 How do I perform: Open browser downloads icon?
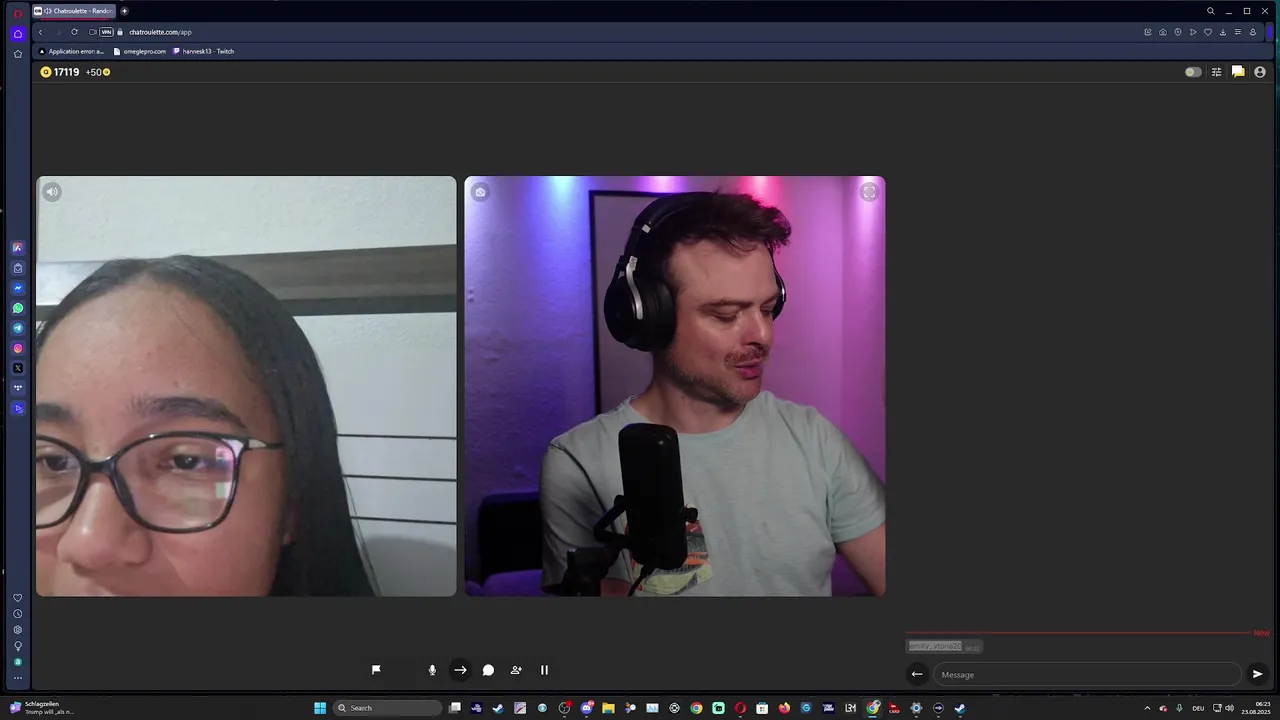tap(1223, 32)
